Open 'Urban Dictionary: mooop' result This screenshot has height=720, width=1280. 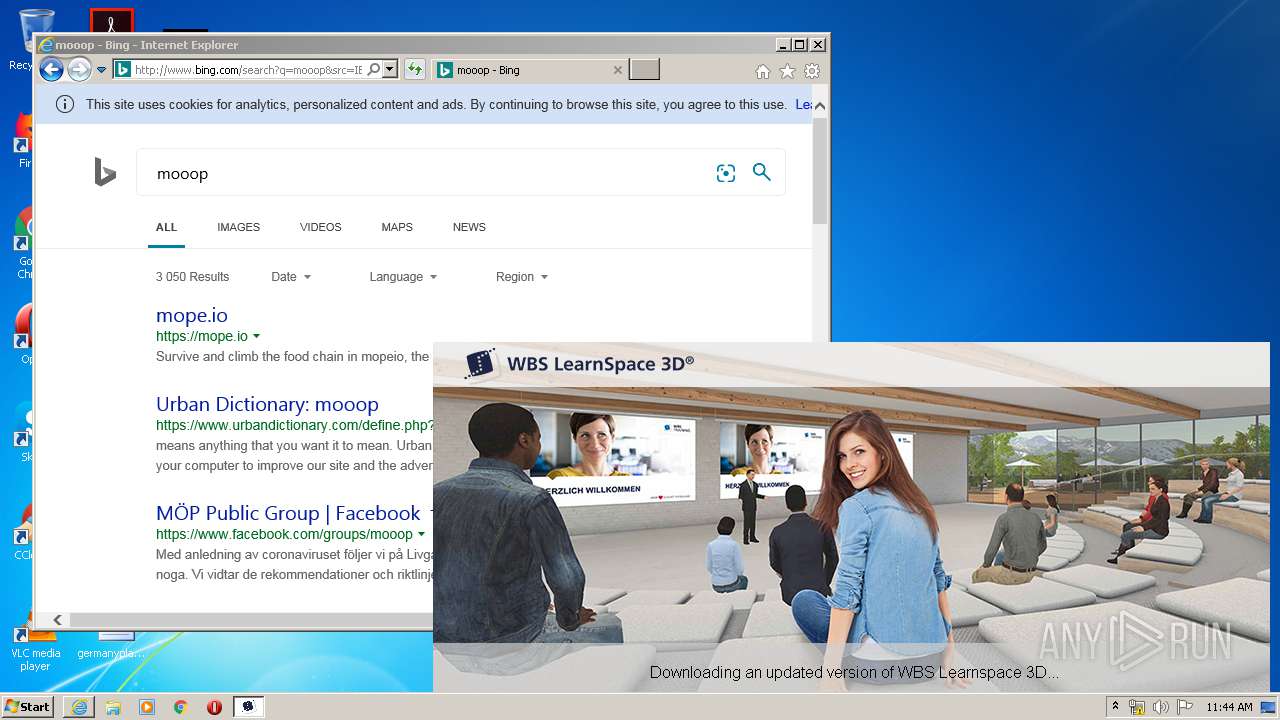267,404
